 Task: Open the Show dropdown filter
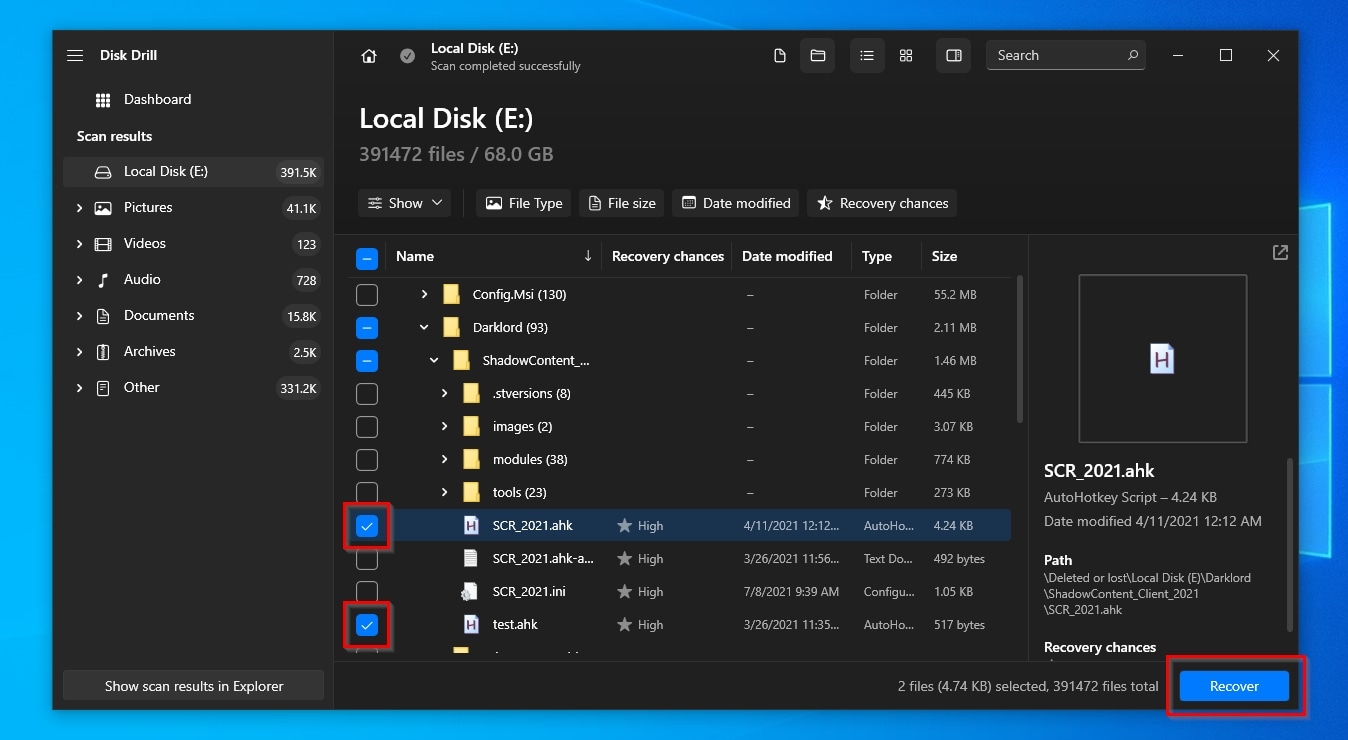coord(404,203)
